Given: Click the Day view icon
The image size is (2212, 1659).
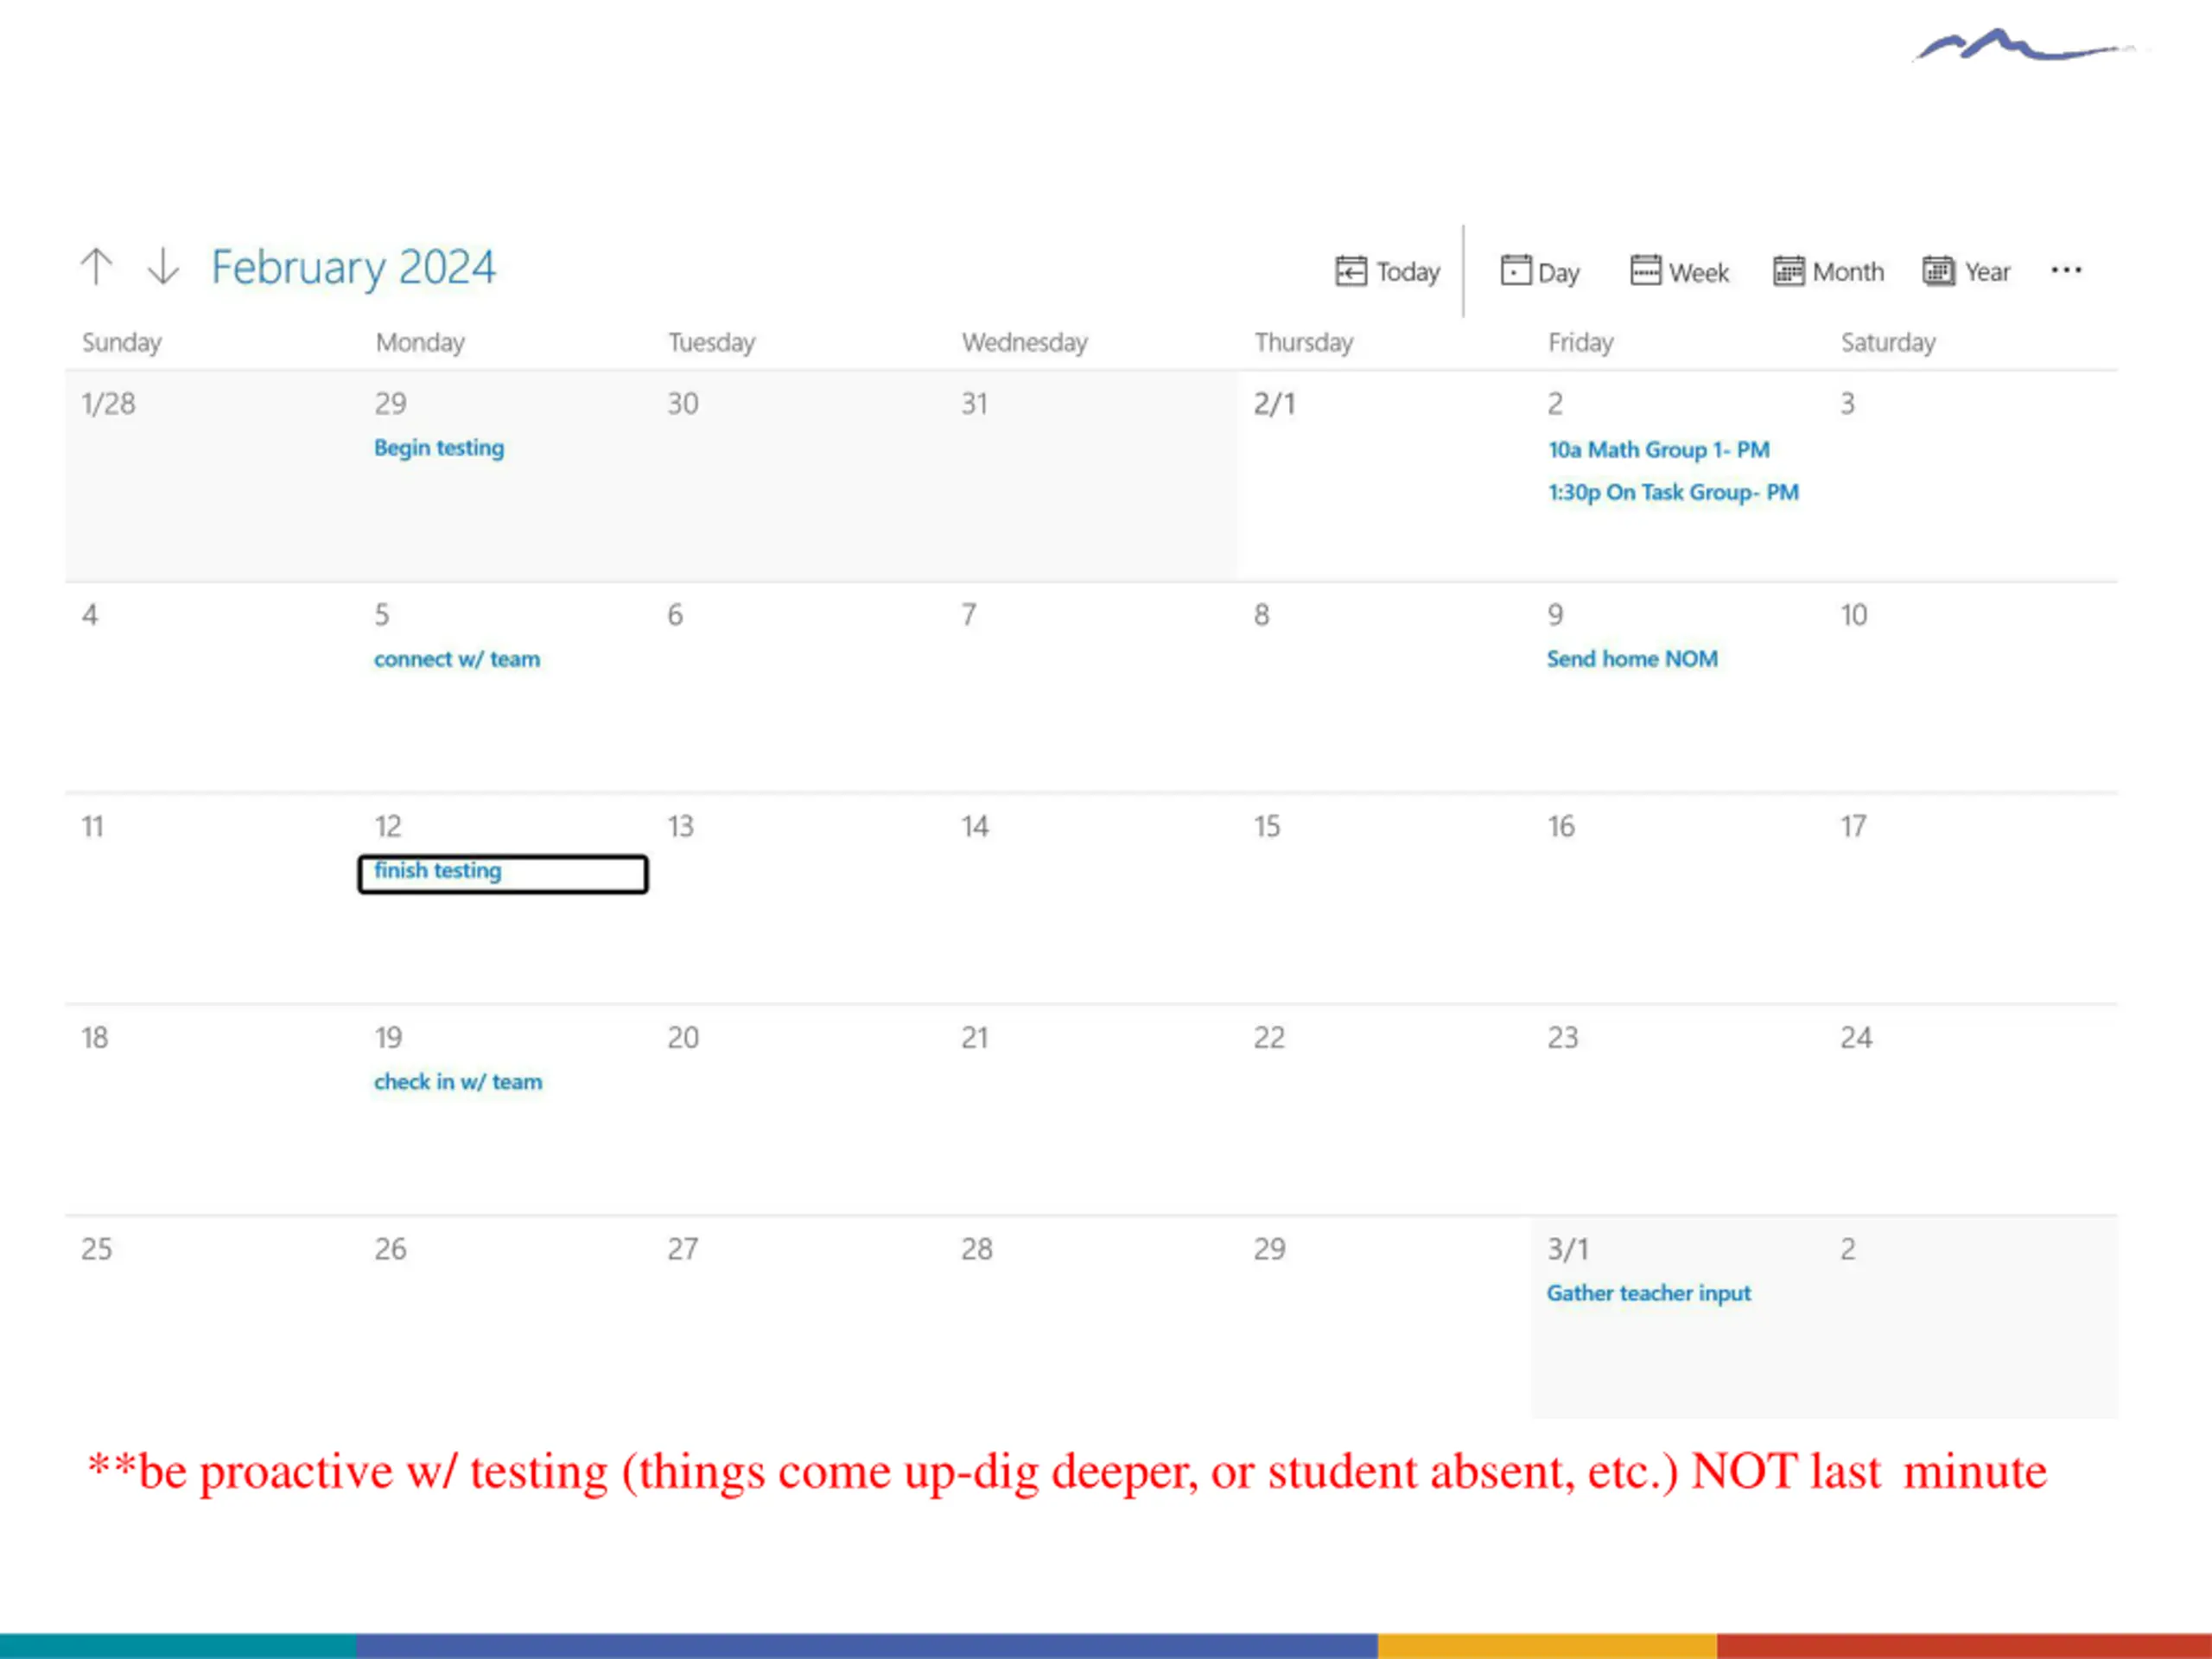Looking at the screenshot, I should click(x=1515, y=270).
